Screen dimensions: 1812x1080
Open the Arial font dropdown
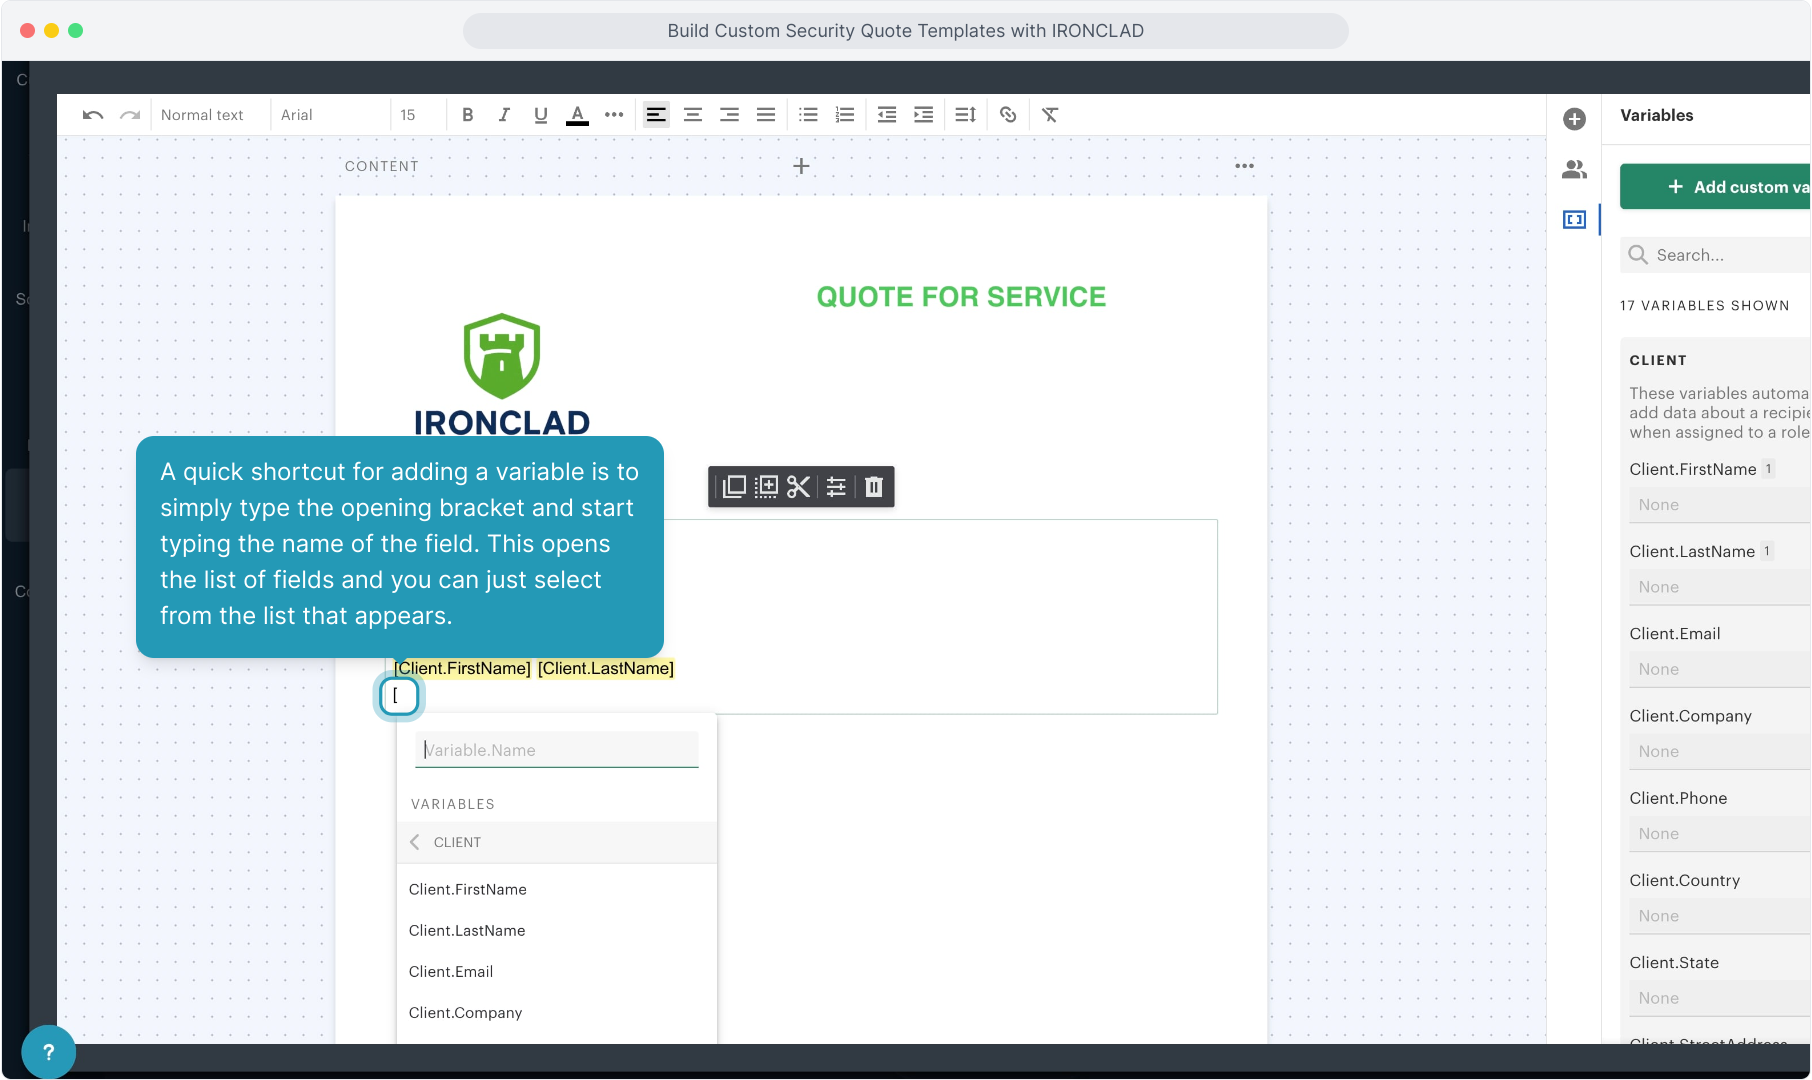point(297,115)
